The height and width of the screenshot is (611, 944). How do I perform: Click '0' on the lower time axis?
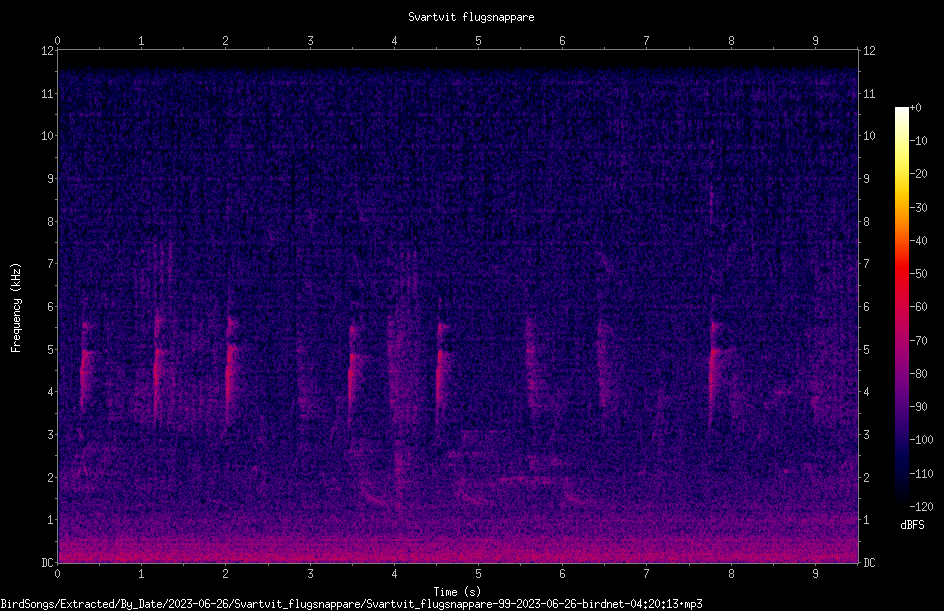pos(57,574)
